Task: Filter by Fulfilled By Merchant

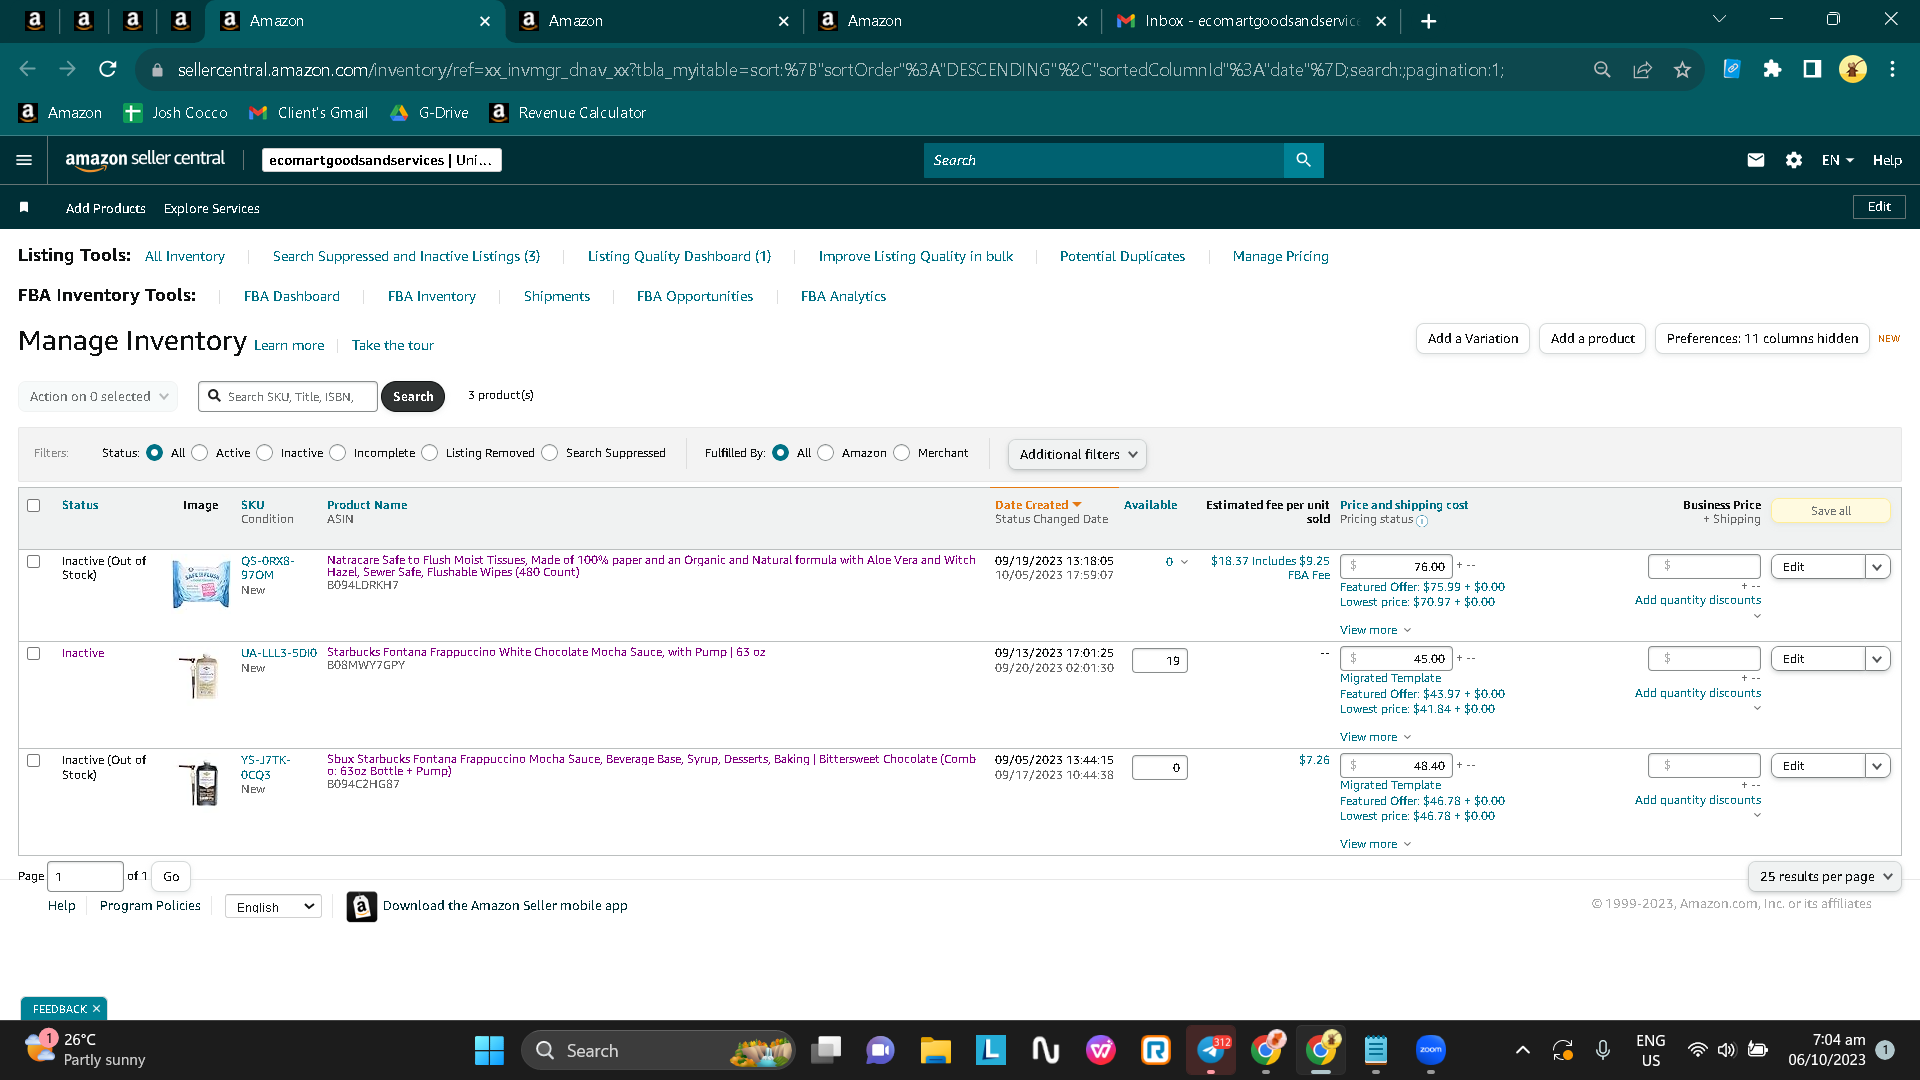Action: [902, 453]
